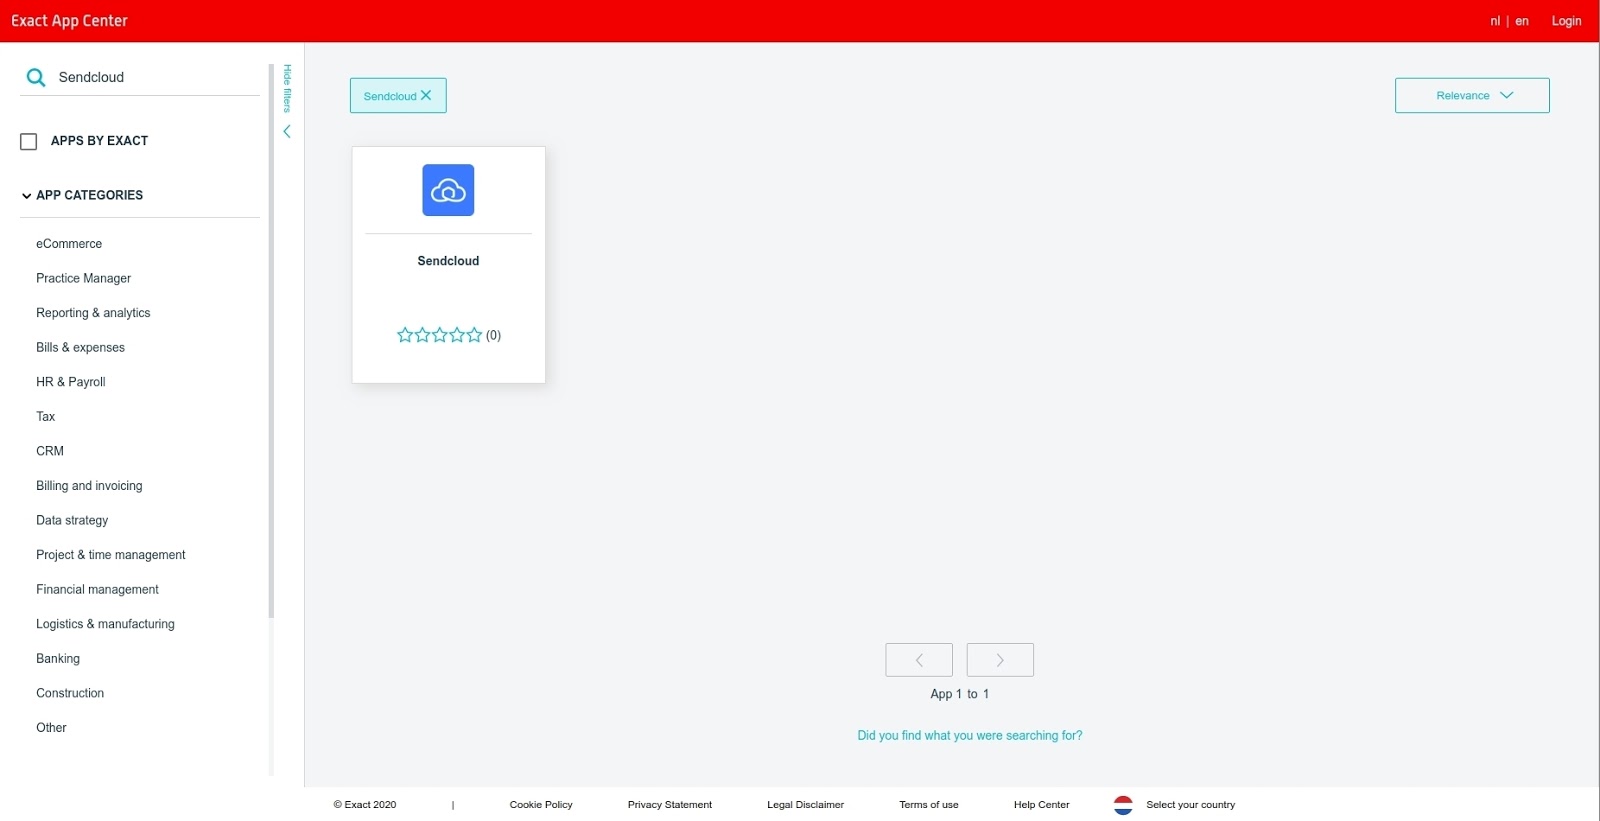This screenshot has width=1600, height=821.
Task: Click the search magnifier icon
Action: click(36, 77)
